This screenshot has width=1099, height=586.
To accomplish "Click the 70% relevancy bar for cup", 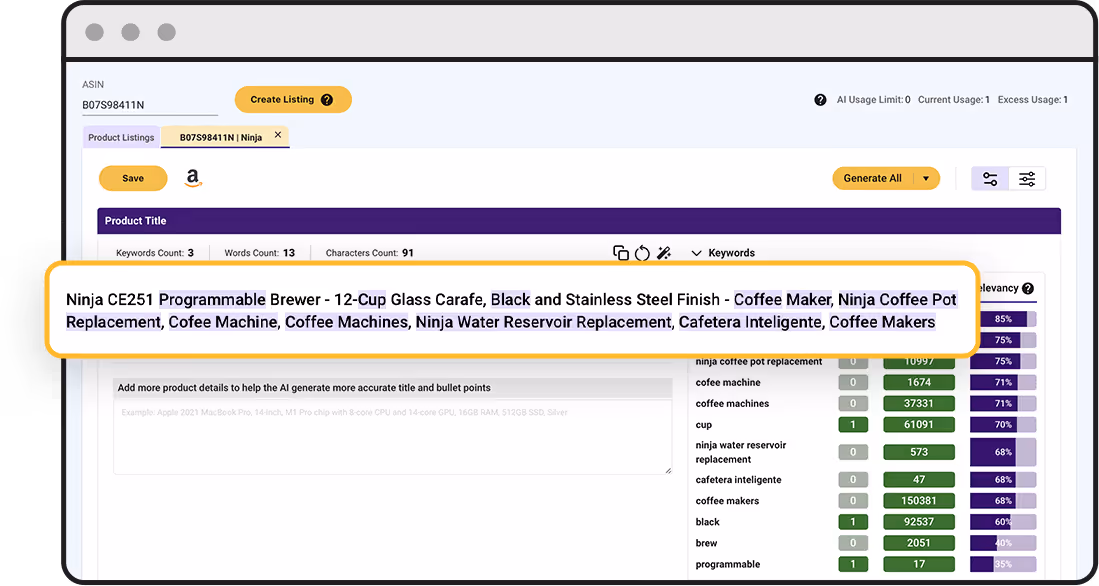I will [1003, 425].
